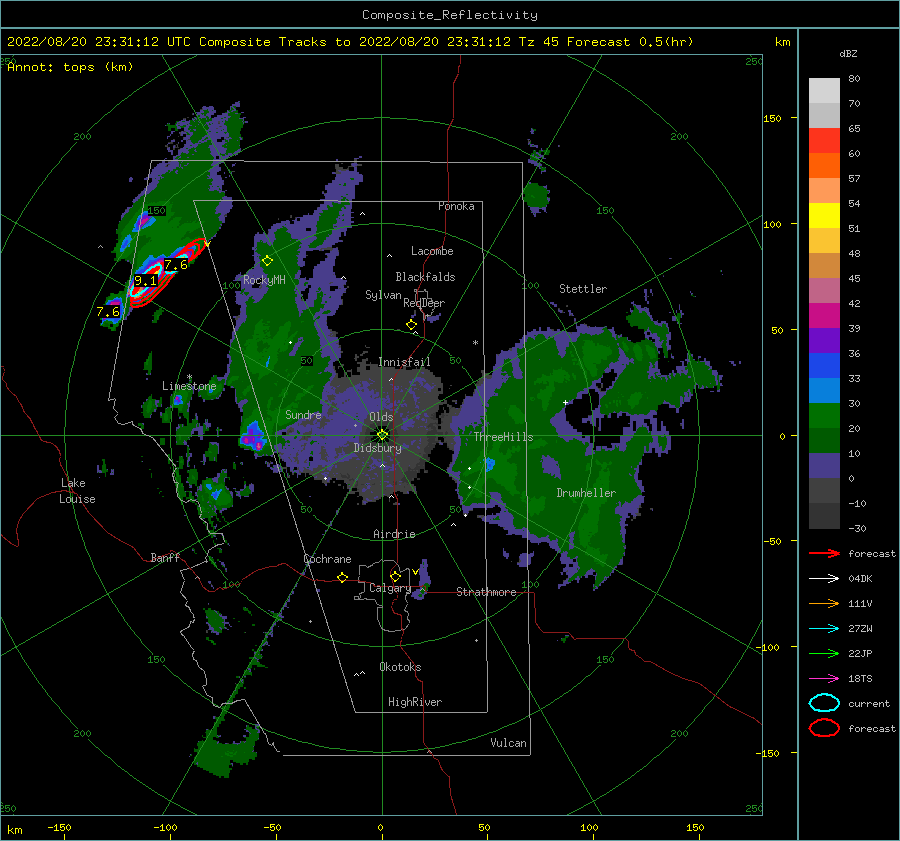The image size is (900, 841).
Task: Click the red 'forecast' ellipse legend icon
Action: (824, 728)
